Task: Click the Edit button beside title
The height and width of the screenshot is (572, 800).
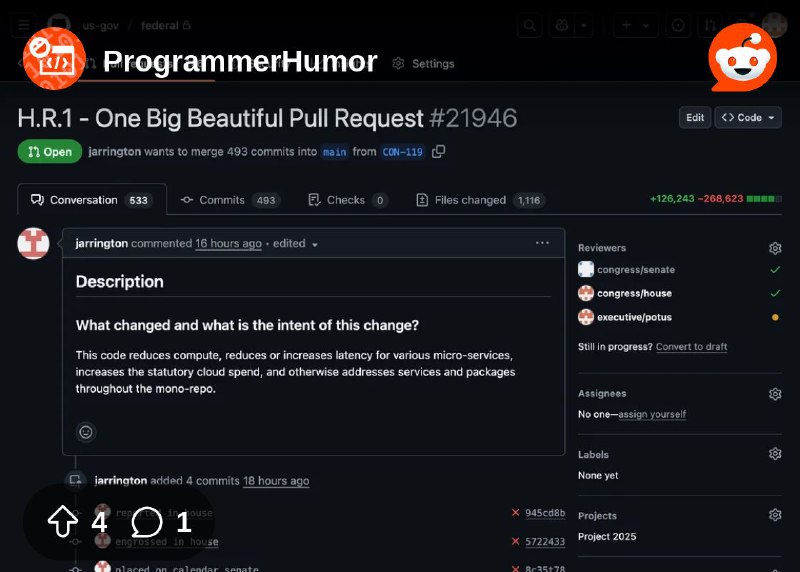Action: click(695, 117)
